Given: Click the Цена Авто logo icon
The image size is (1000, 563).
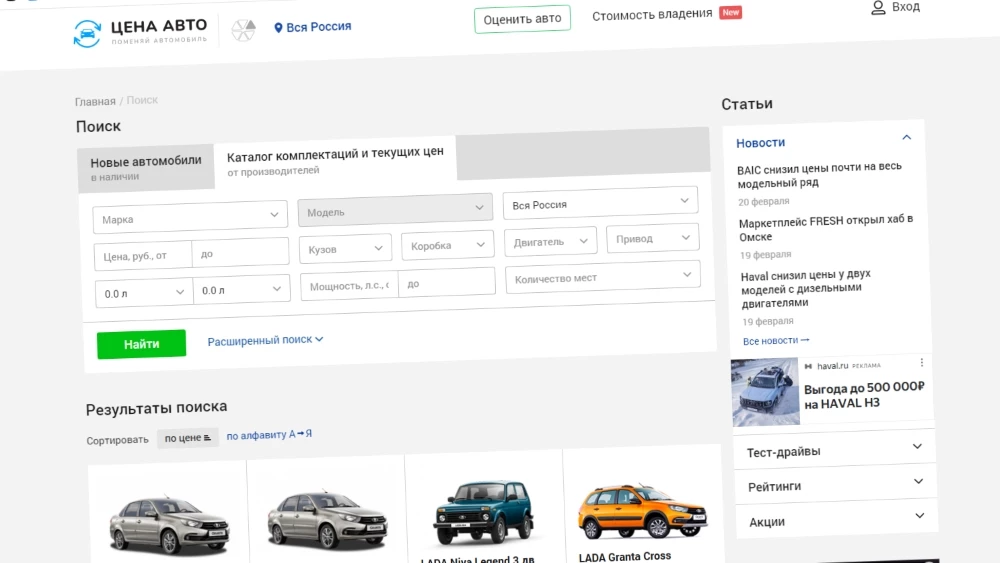Looking at the screenshot, I should 88,33.
